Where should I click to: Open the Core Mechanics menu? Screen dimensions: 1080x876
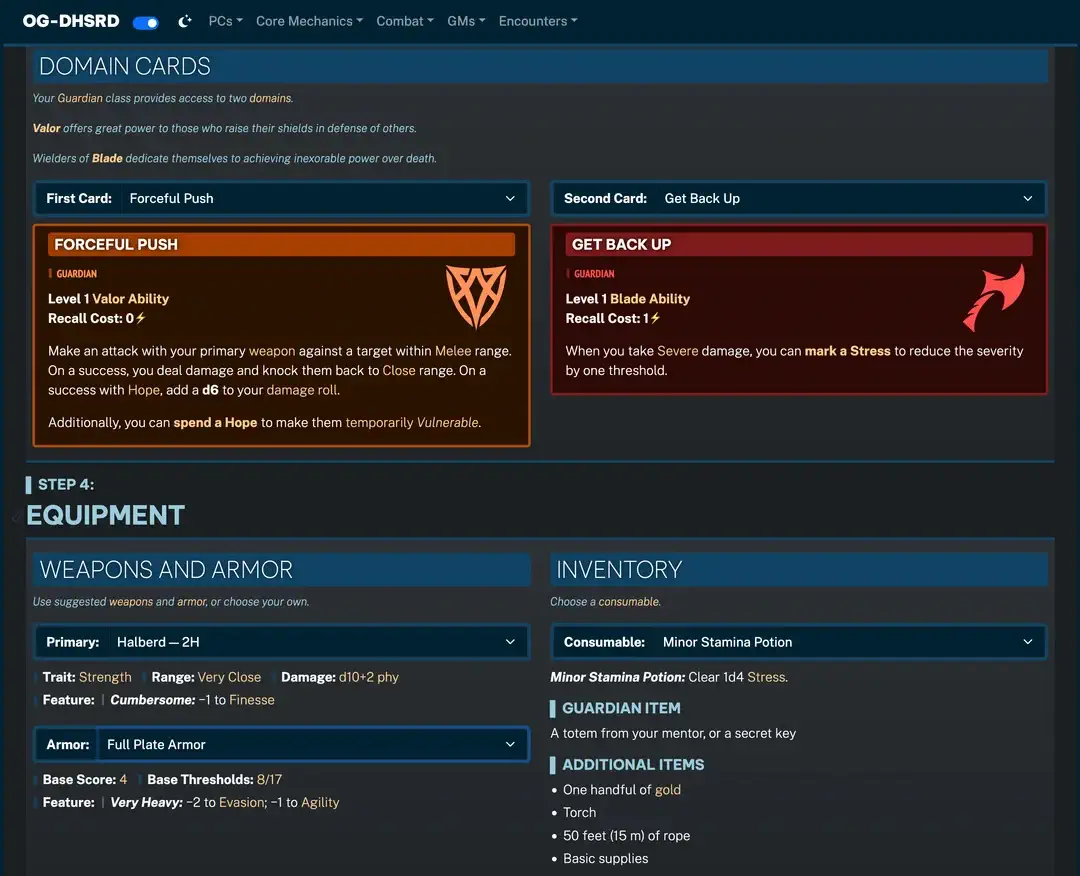[309, 21]
